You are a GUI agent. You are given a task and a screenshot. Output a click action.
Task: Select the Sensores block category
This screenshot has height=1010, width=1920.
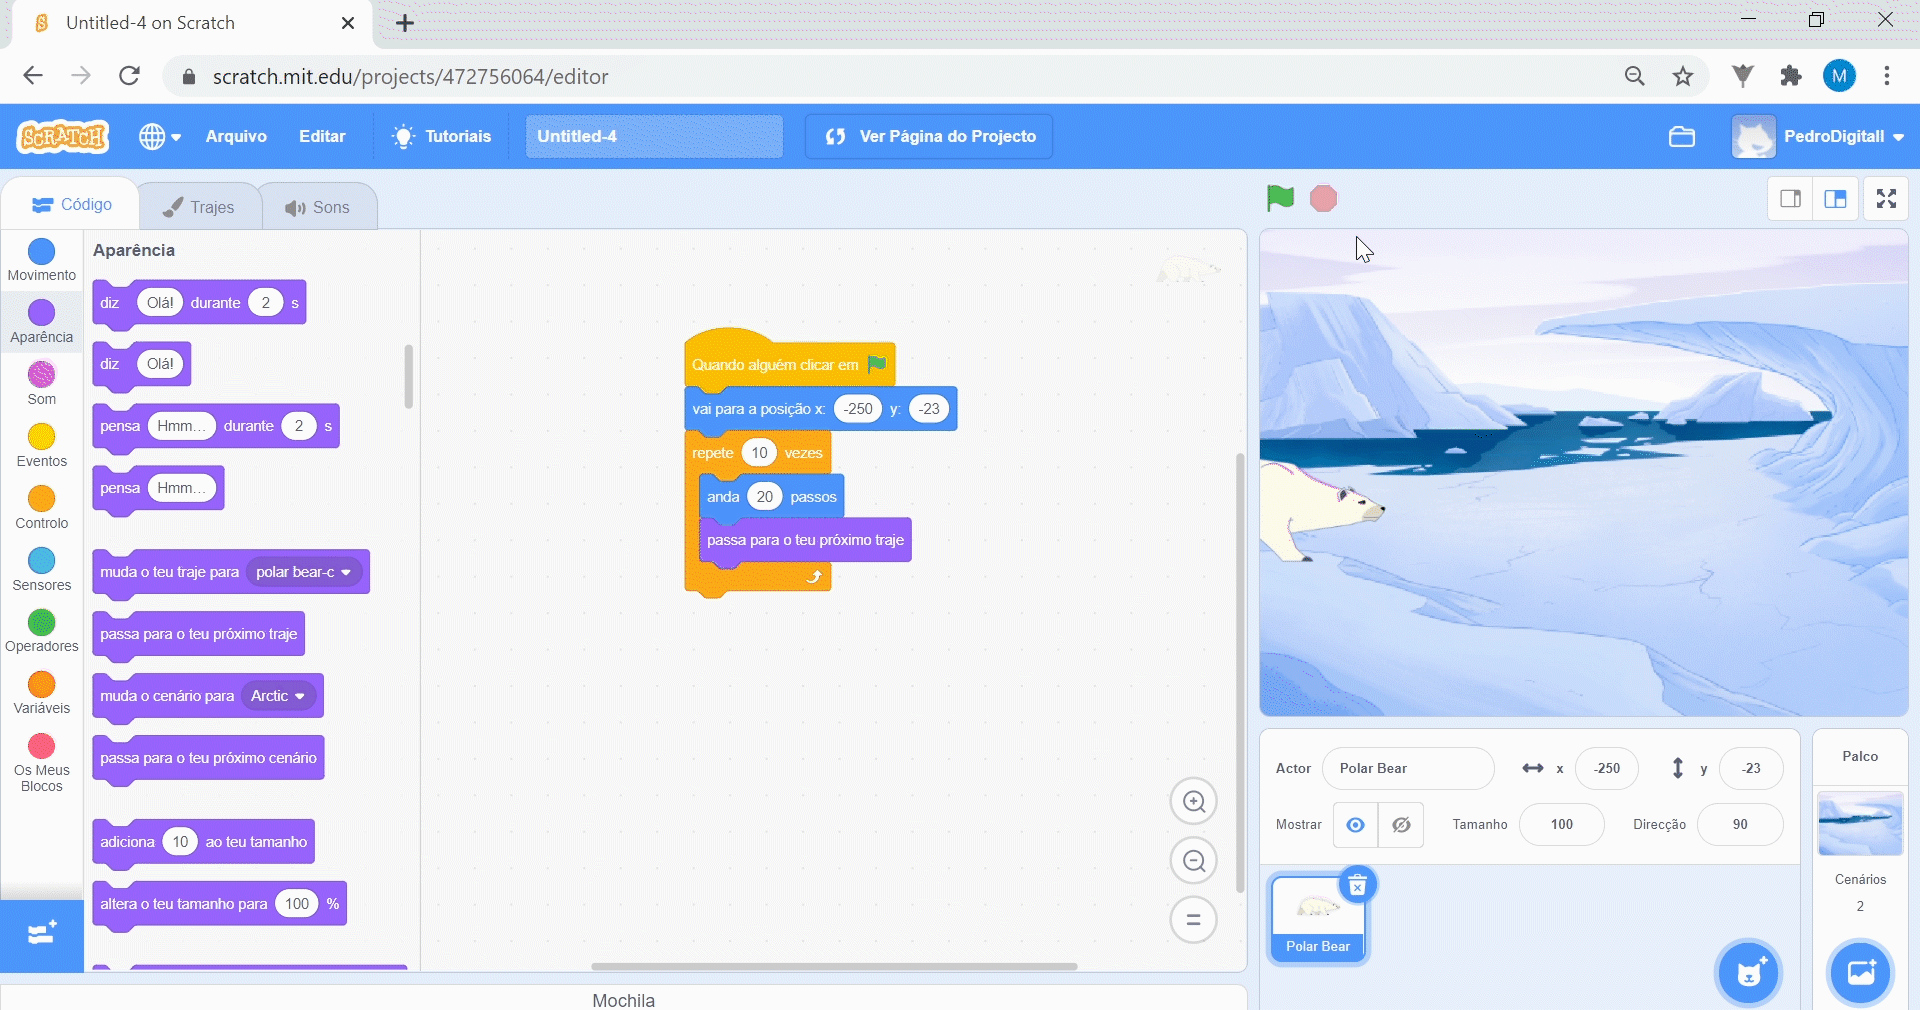click(x=42, y=570)
